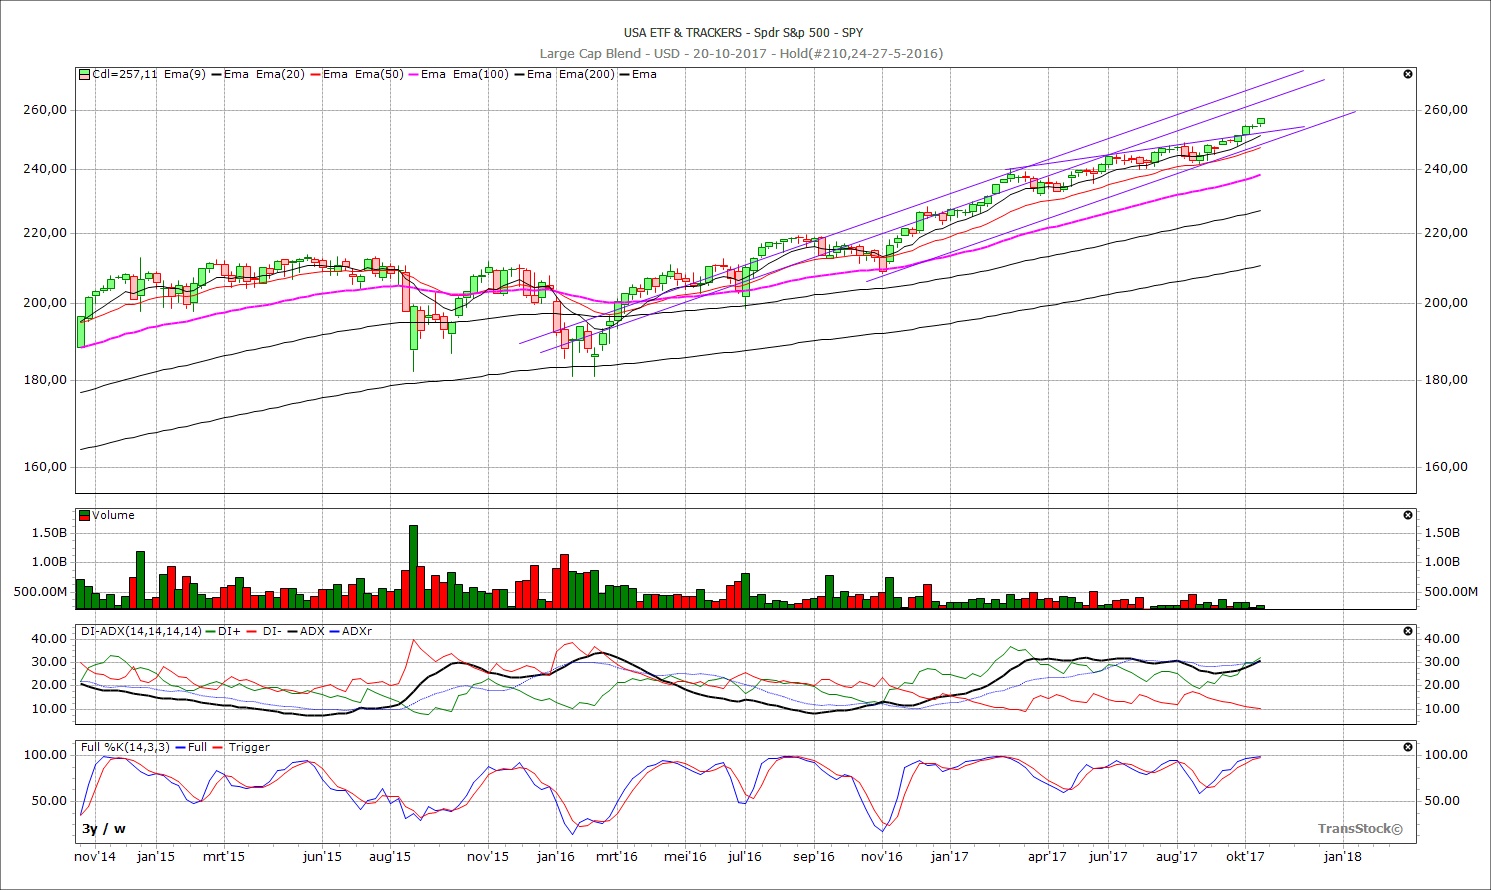Close the main price chart panel
1491x890 pixels.
(1408, 74)
